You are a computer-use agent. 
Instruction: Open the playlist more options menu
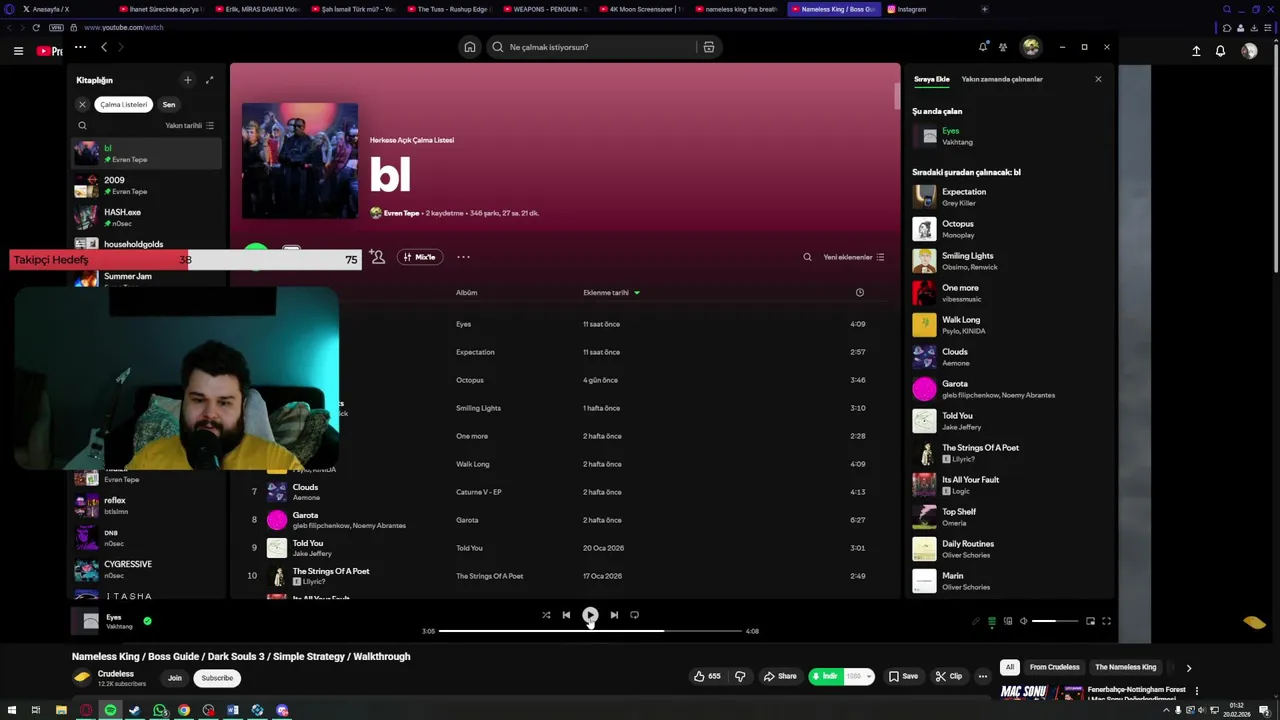coord(463,257)
